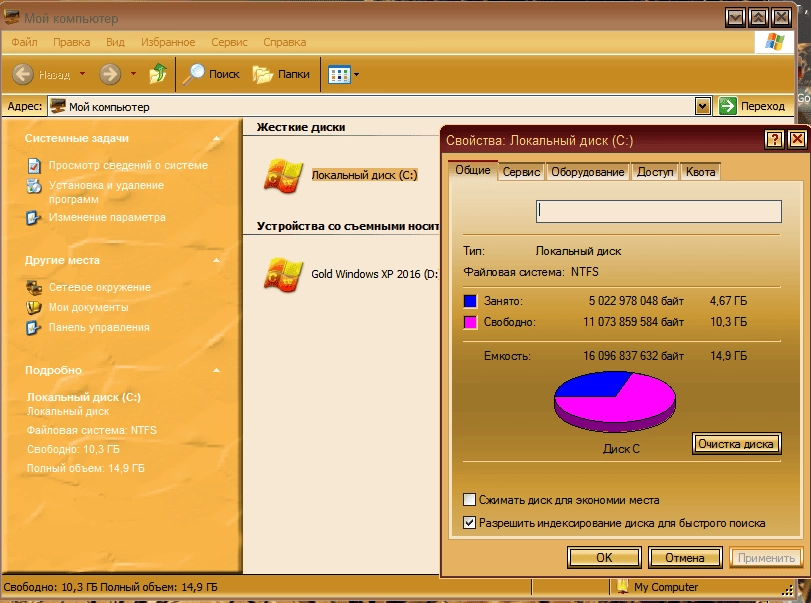Image resolution: width=811 pixels, height=603 pixels.
Task: Click the Мои документы icon
Action: 34,307
